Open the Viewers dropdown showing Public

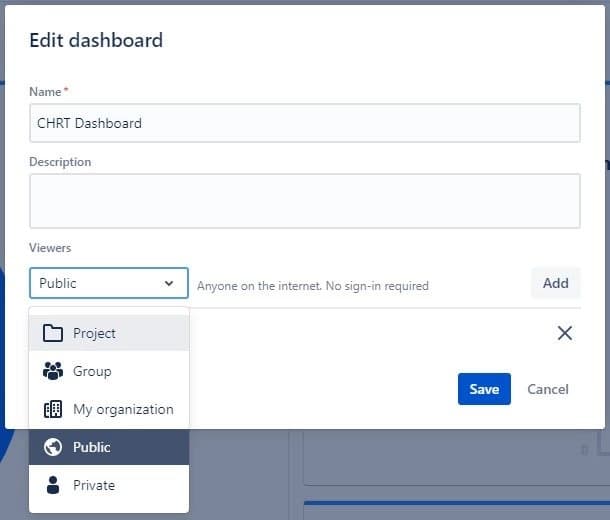pyautogui.click(x=109, y=283)
